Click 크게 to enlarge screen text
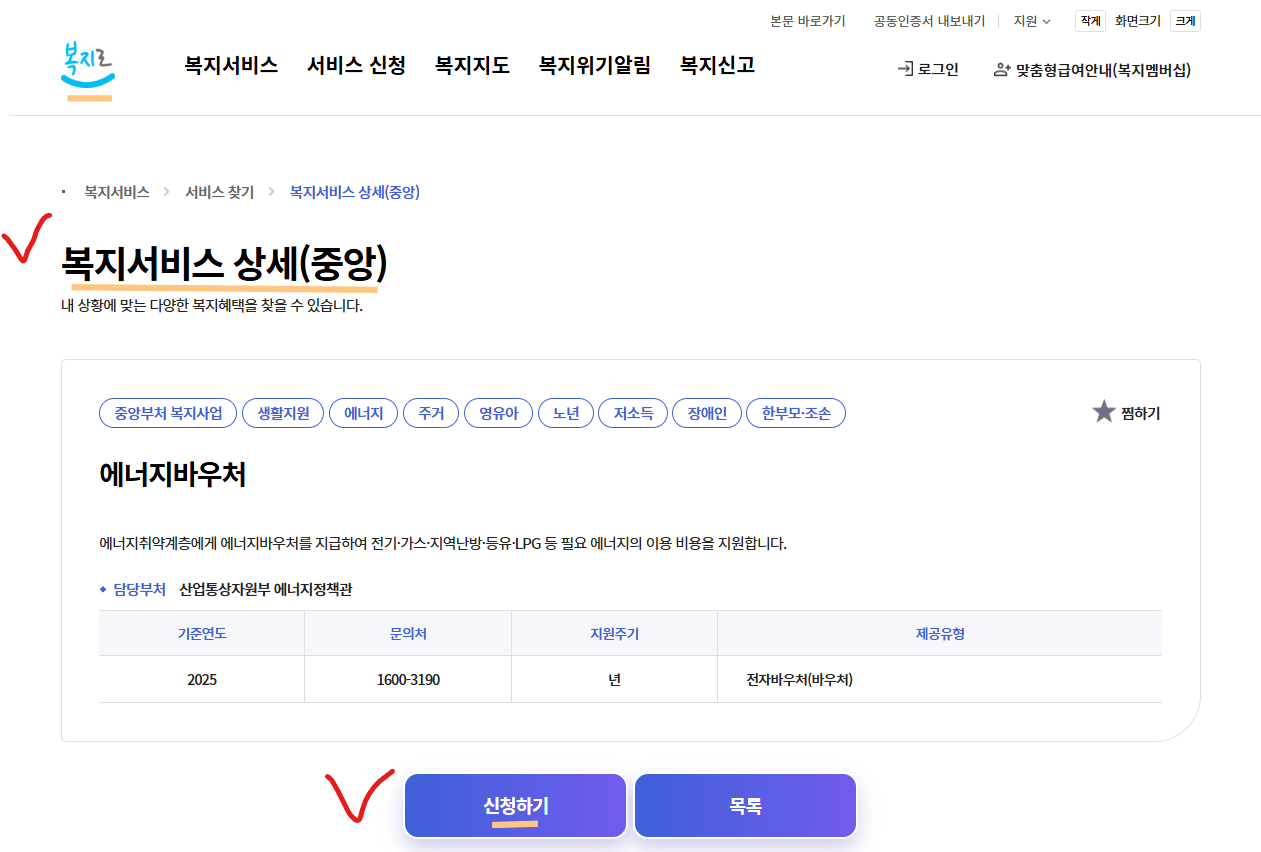This screenshot has width=1261, height=852. click(1184, 20)
